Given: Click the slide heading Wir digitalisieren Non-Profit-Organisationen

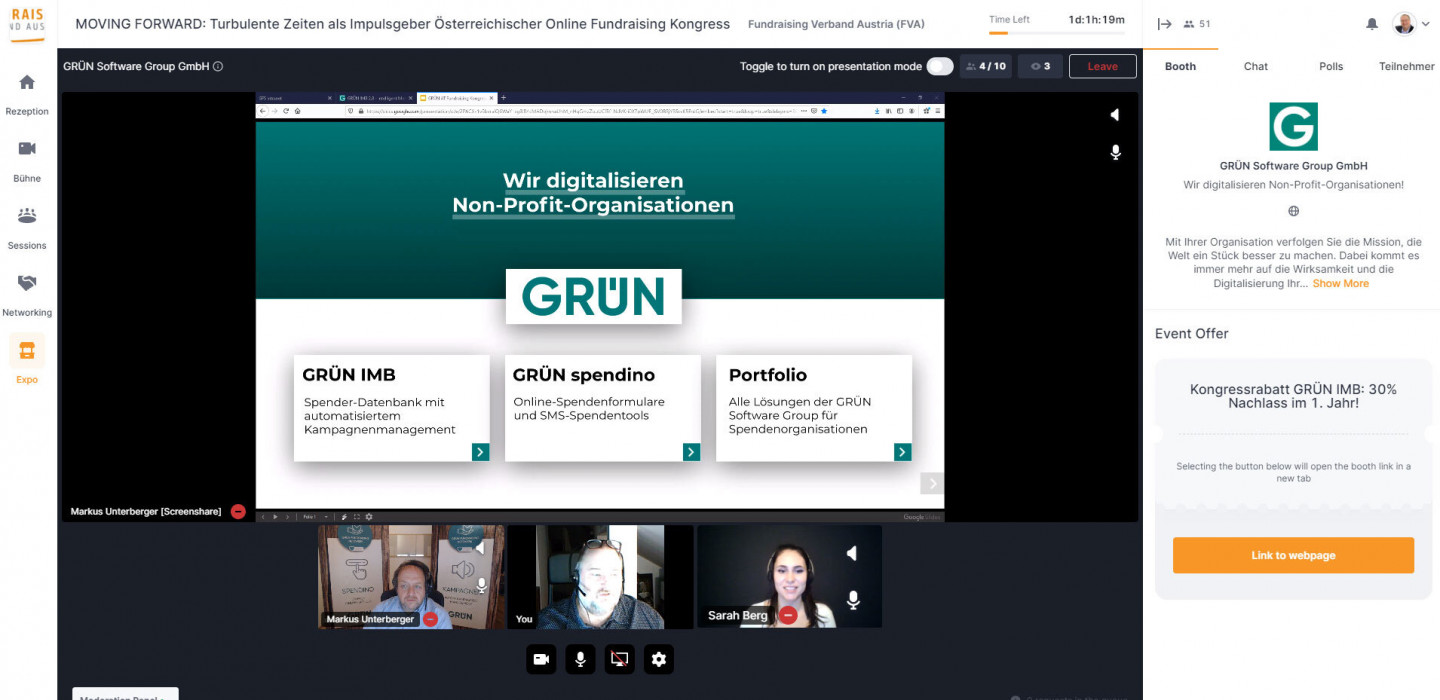Looking at the screenshot, I should tap(593, 193).
